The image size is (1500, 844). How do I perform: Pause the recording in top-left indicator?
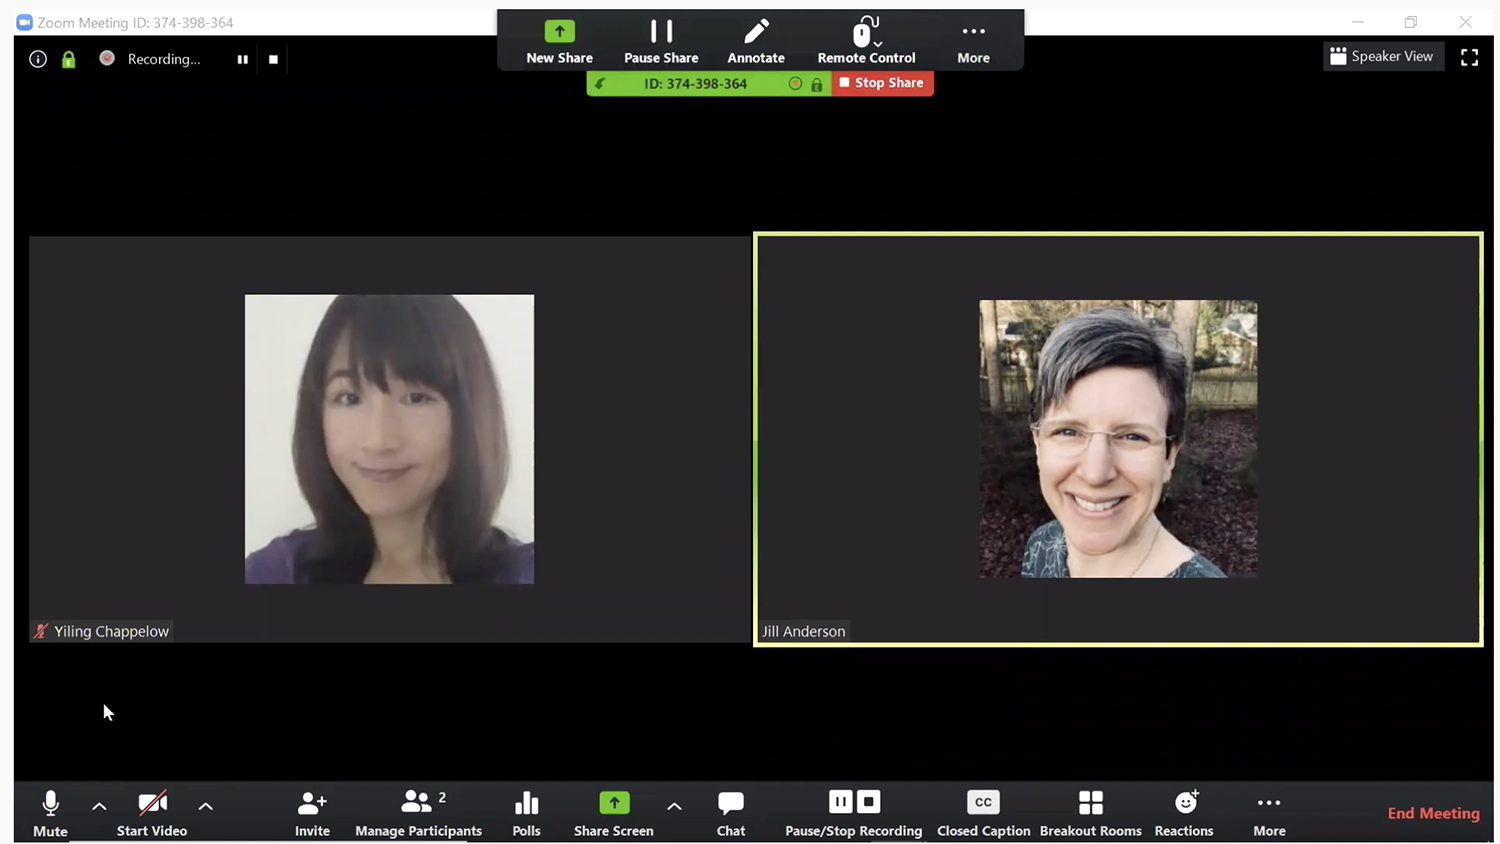tap(242, 59)
